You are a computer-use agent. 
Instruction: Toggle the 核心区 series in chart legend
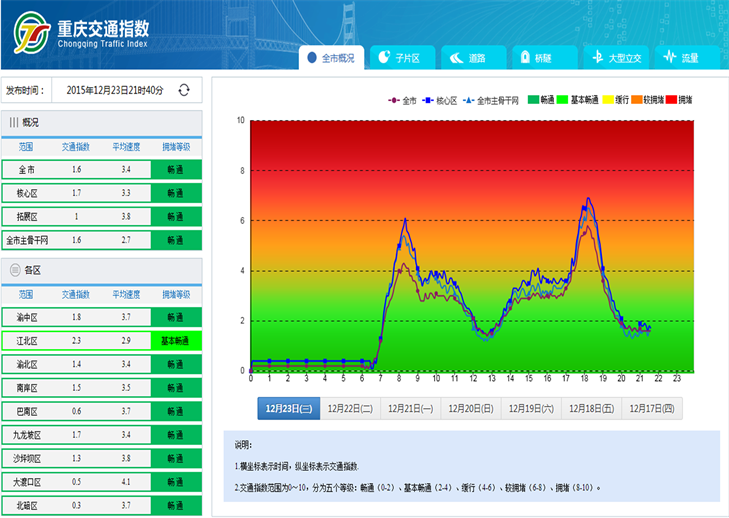pos(440,100)
